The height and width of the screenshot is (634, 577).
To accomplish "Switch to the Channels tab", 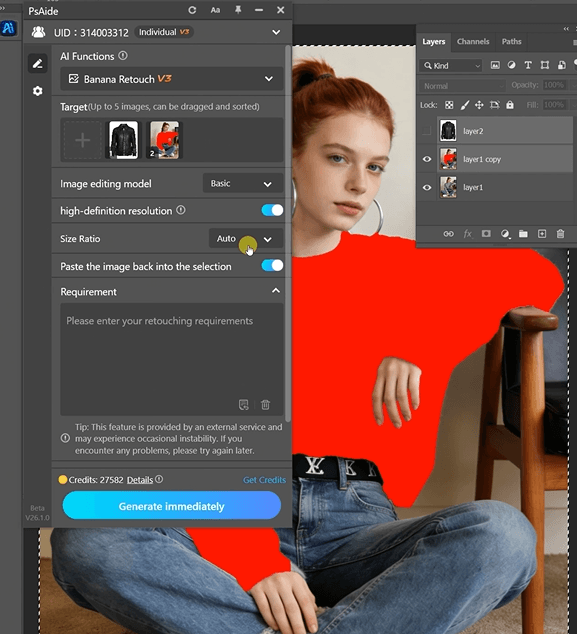I will [x=473, y=42].
